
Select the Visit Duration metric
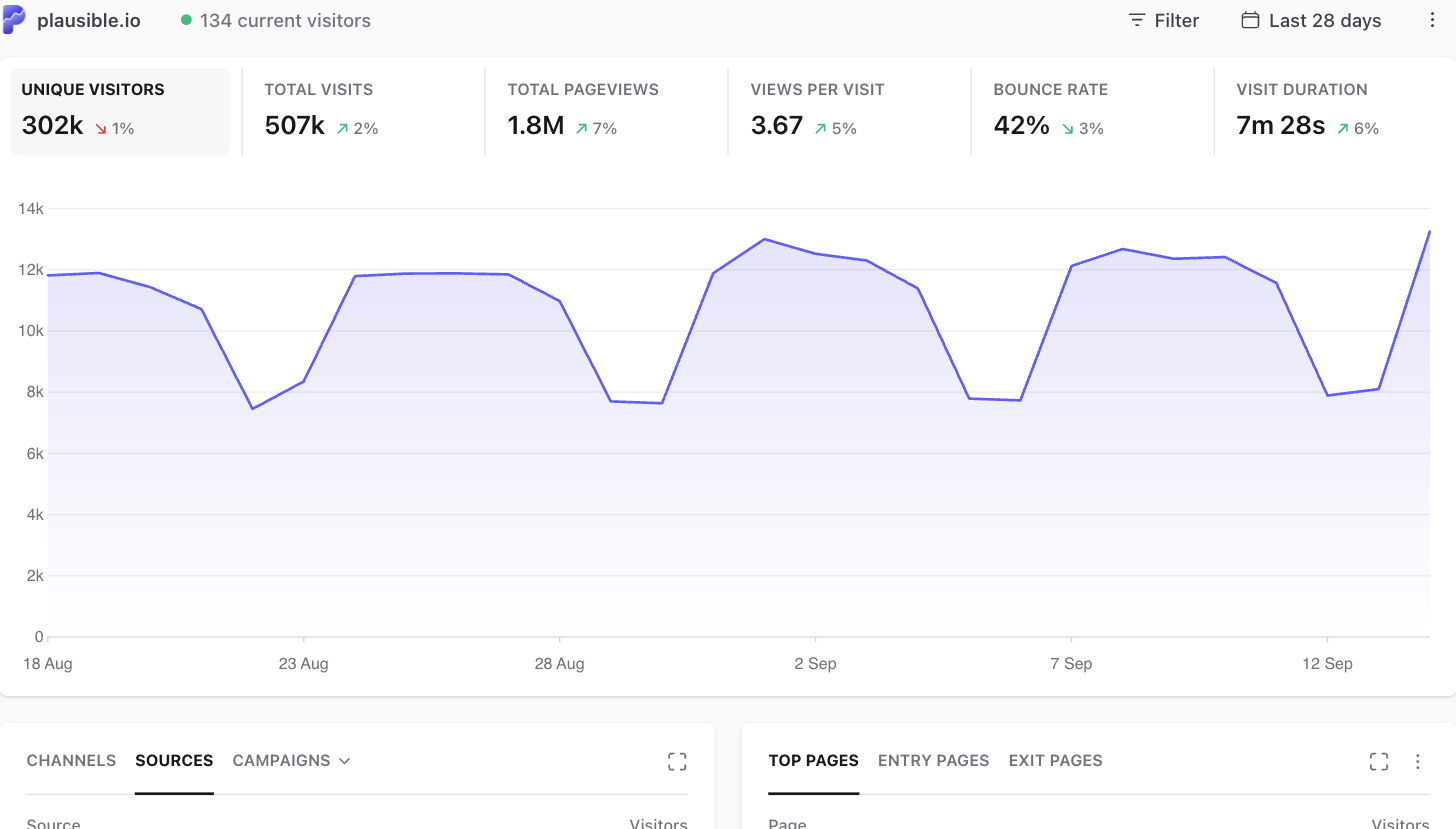tap(1335, 111)
